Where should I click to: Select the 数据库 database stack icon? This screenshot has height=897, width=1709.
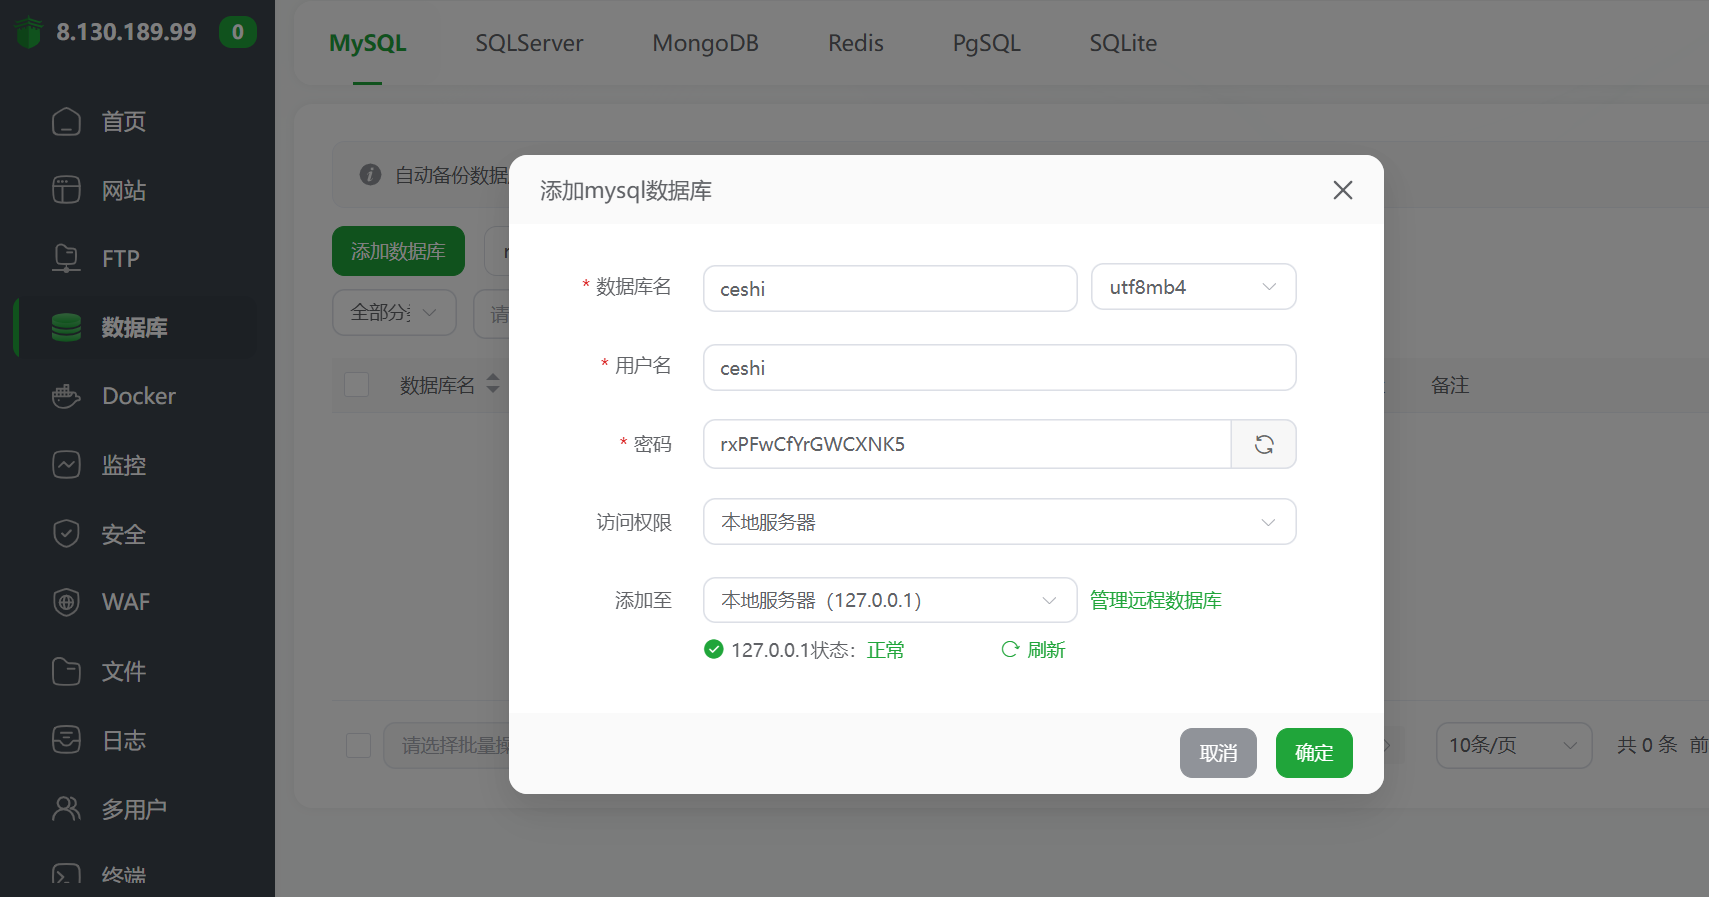66,327
